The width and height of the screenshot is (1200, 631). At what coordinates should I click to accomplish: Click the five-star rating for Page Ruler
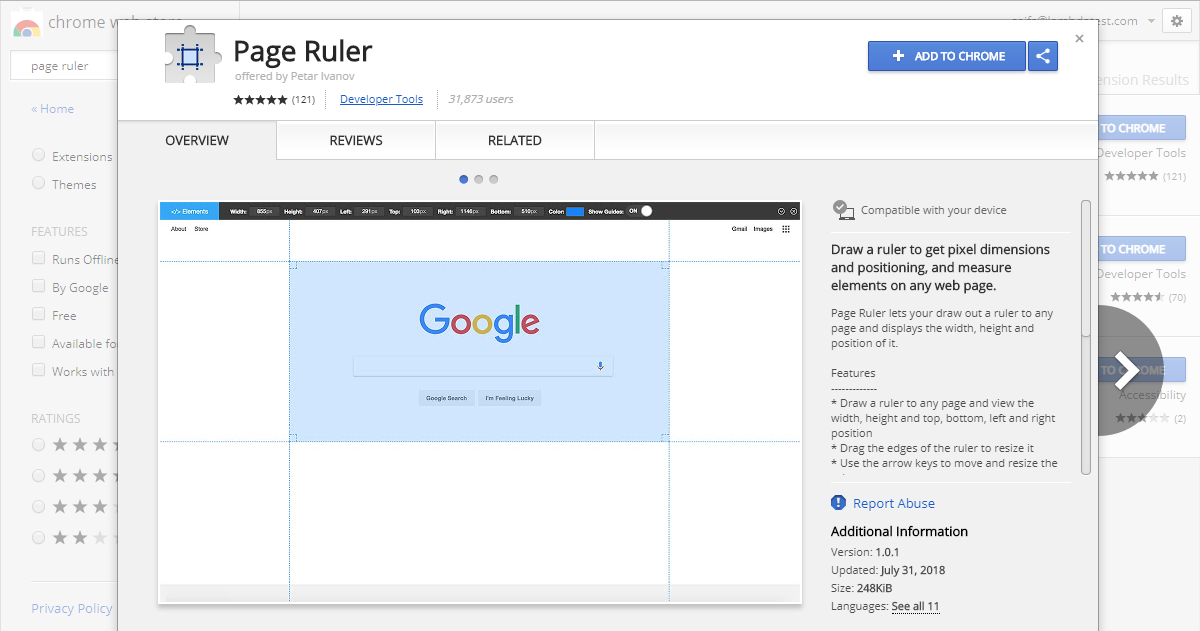(x=260, y=99)
